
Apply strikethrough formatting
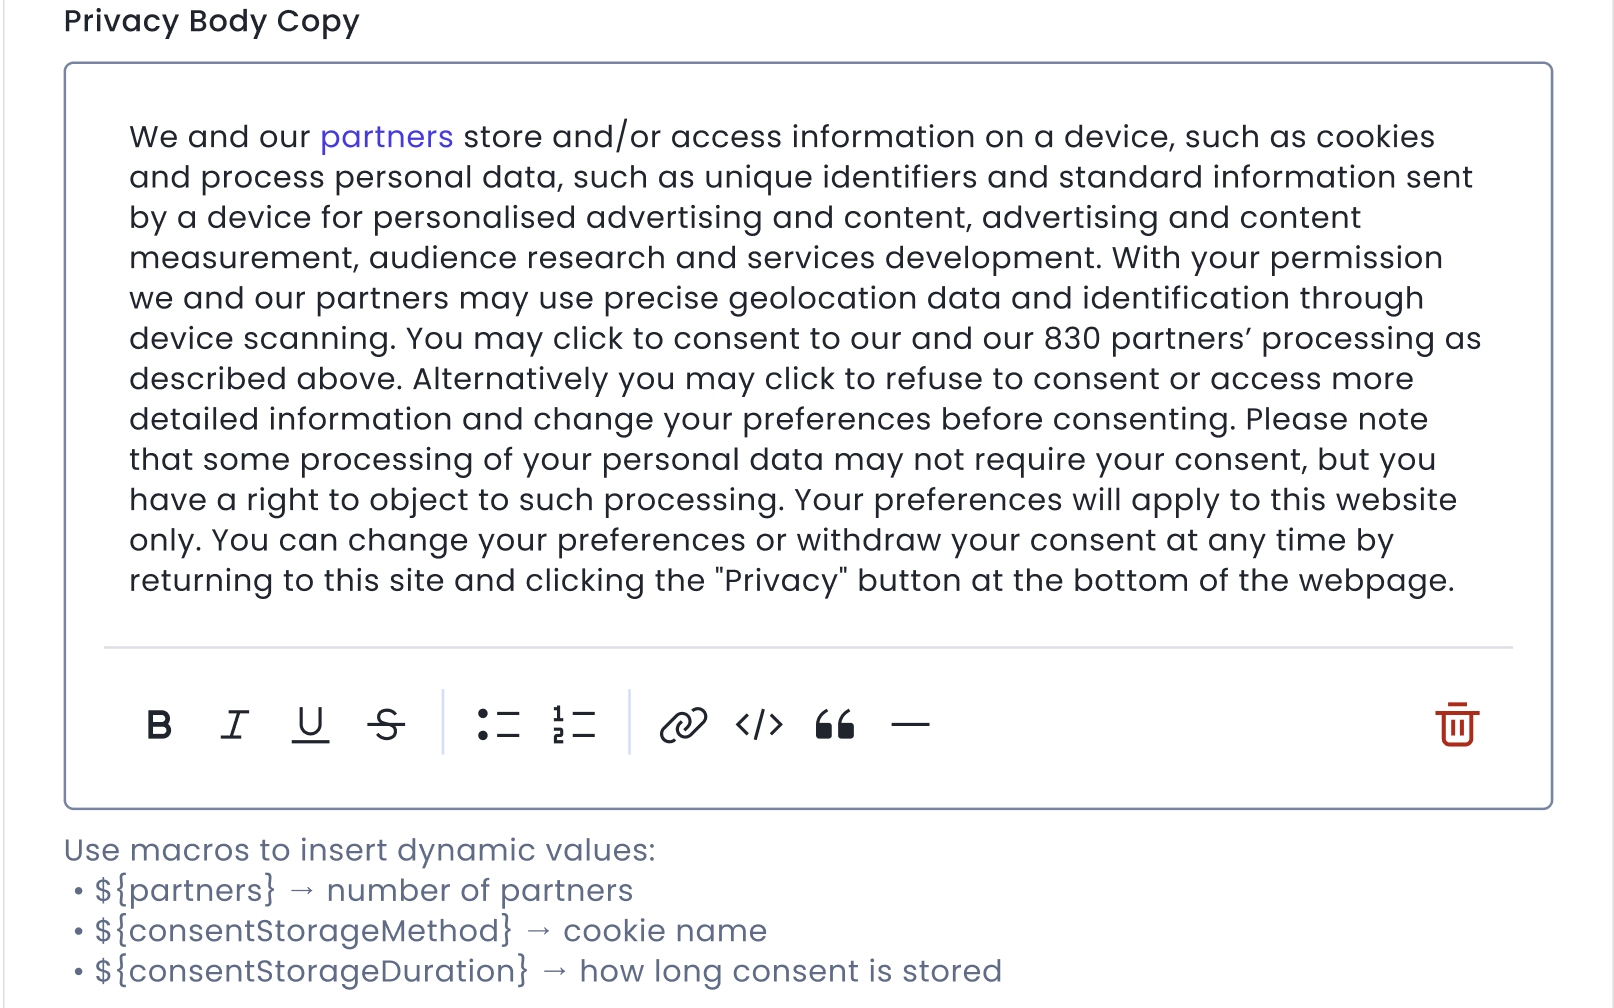(386, 724)
